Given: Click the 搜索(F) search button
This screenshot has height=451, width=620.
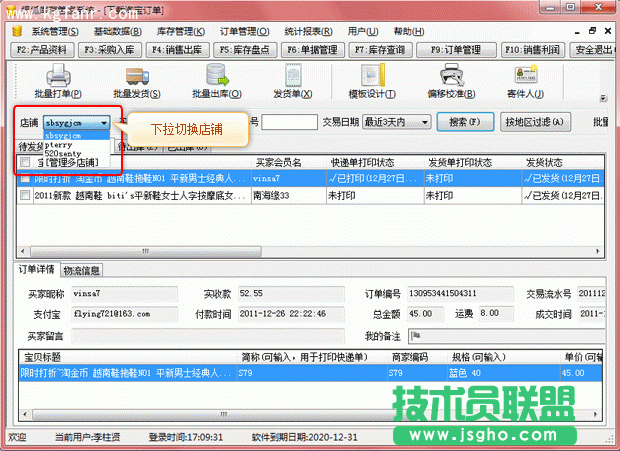Looking at the screenshot, I should (x=467, y=122).
